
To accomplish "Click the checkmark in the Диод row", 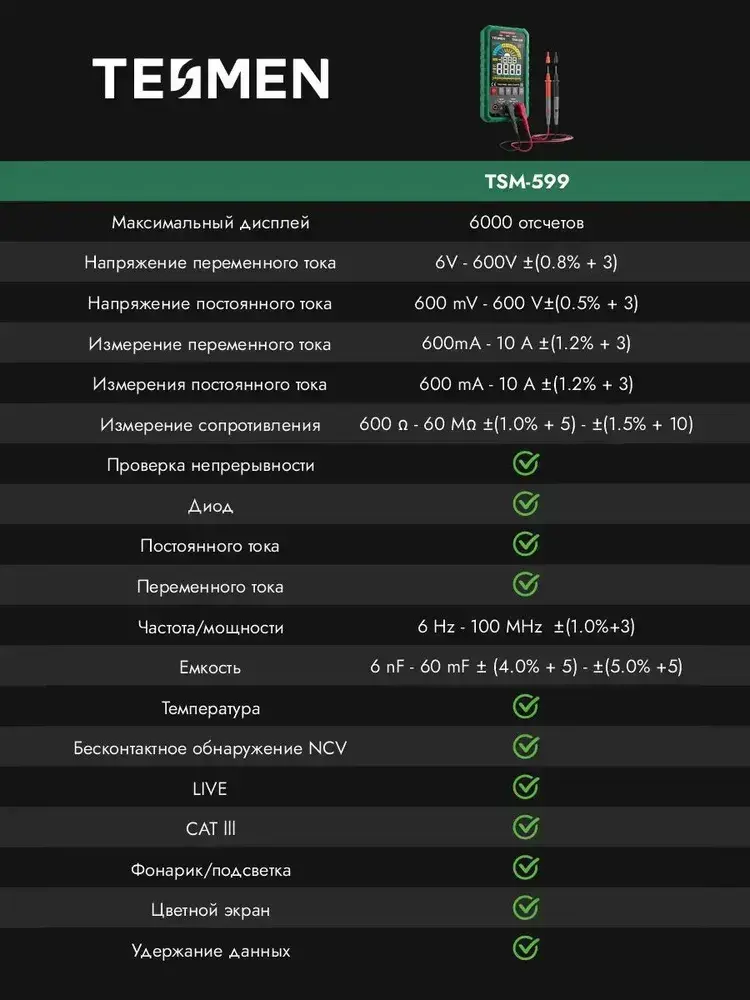I will coord(526,504).
